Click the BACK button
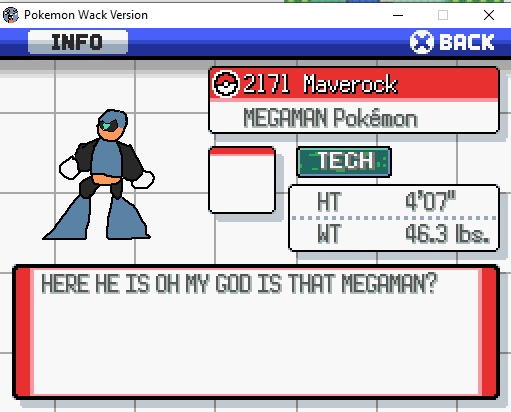 pyautogui.click(x=452, y=42)
